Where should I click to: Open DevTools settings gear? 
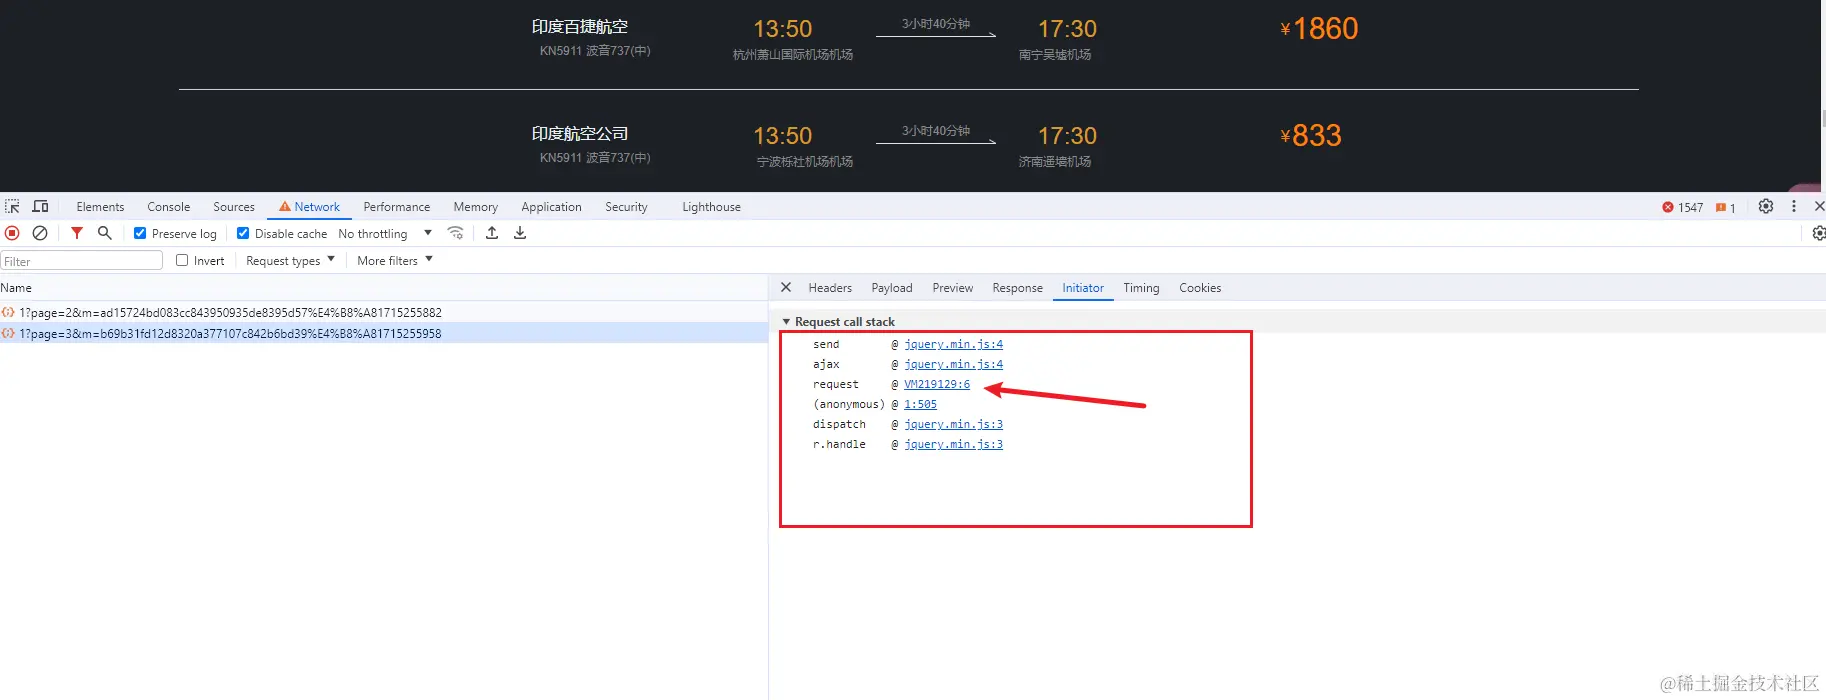[x=1766, y=206]
